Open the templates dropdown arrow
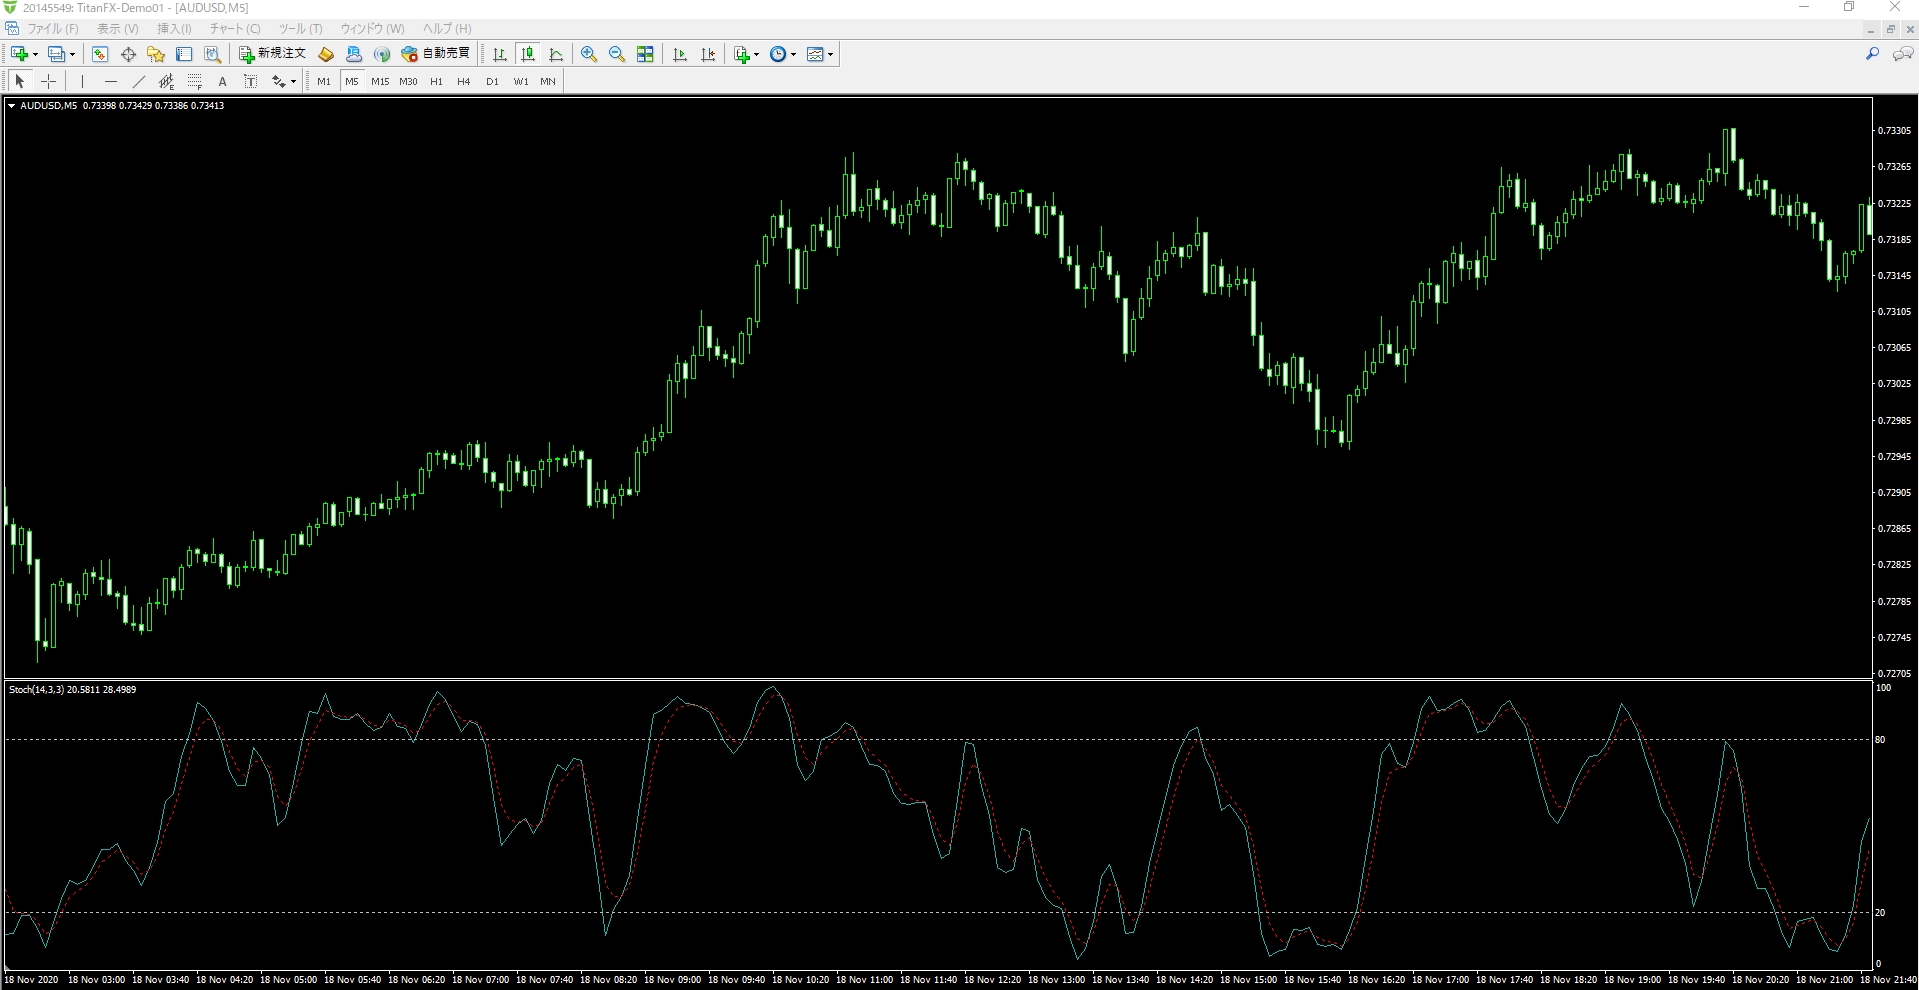 click(x=831, y=55)
